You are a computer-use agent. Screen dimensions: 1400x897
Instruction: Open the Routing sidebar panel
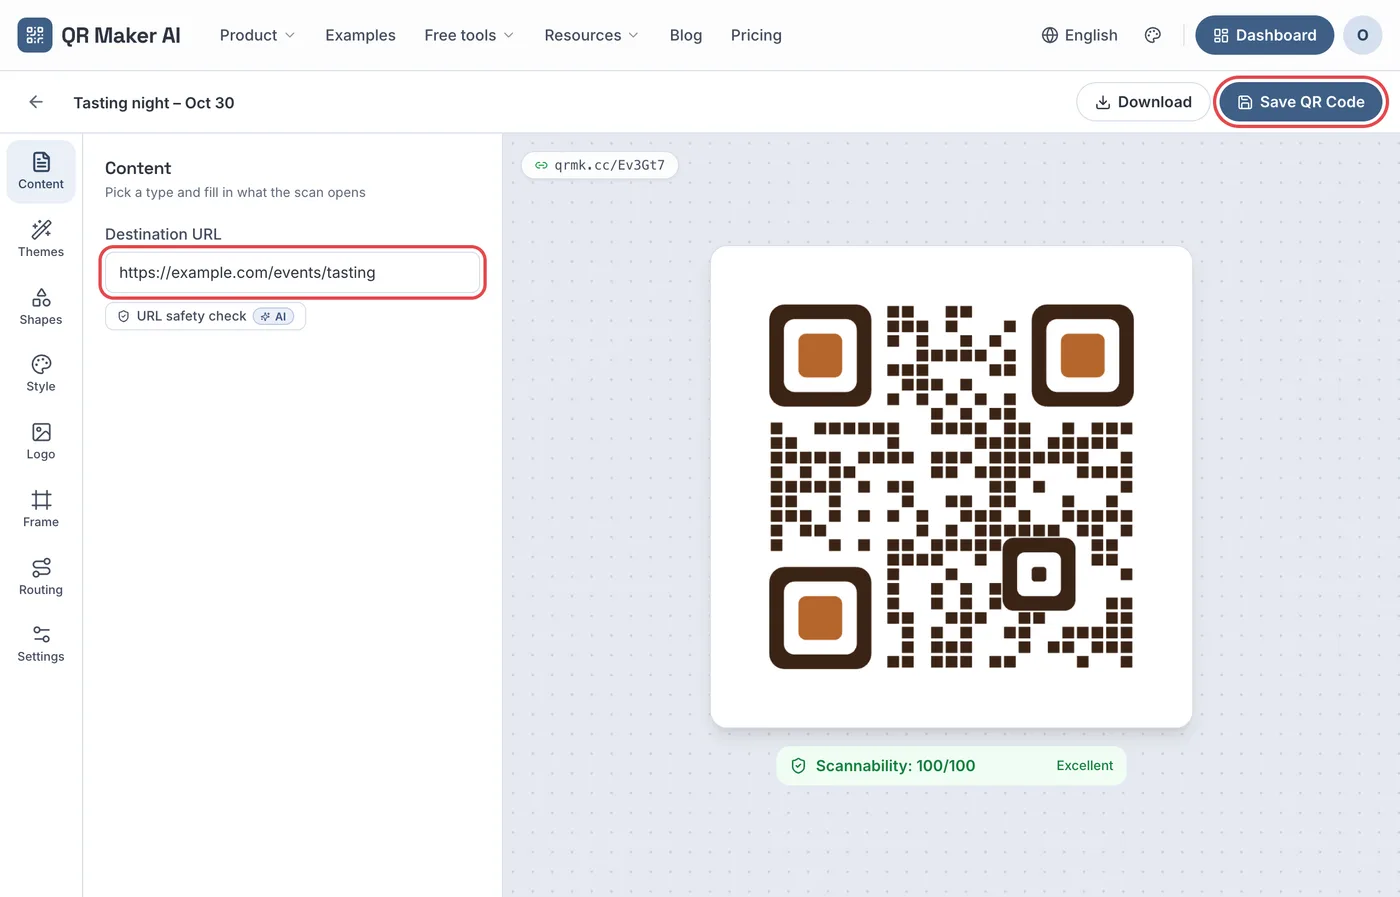click(41, 577)
